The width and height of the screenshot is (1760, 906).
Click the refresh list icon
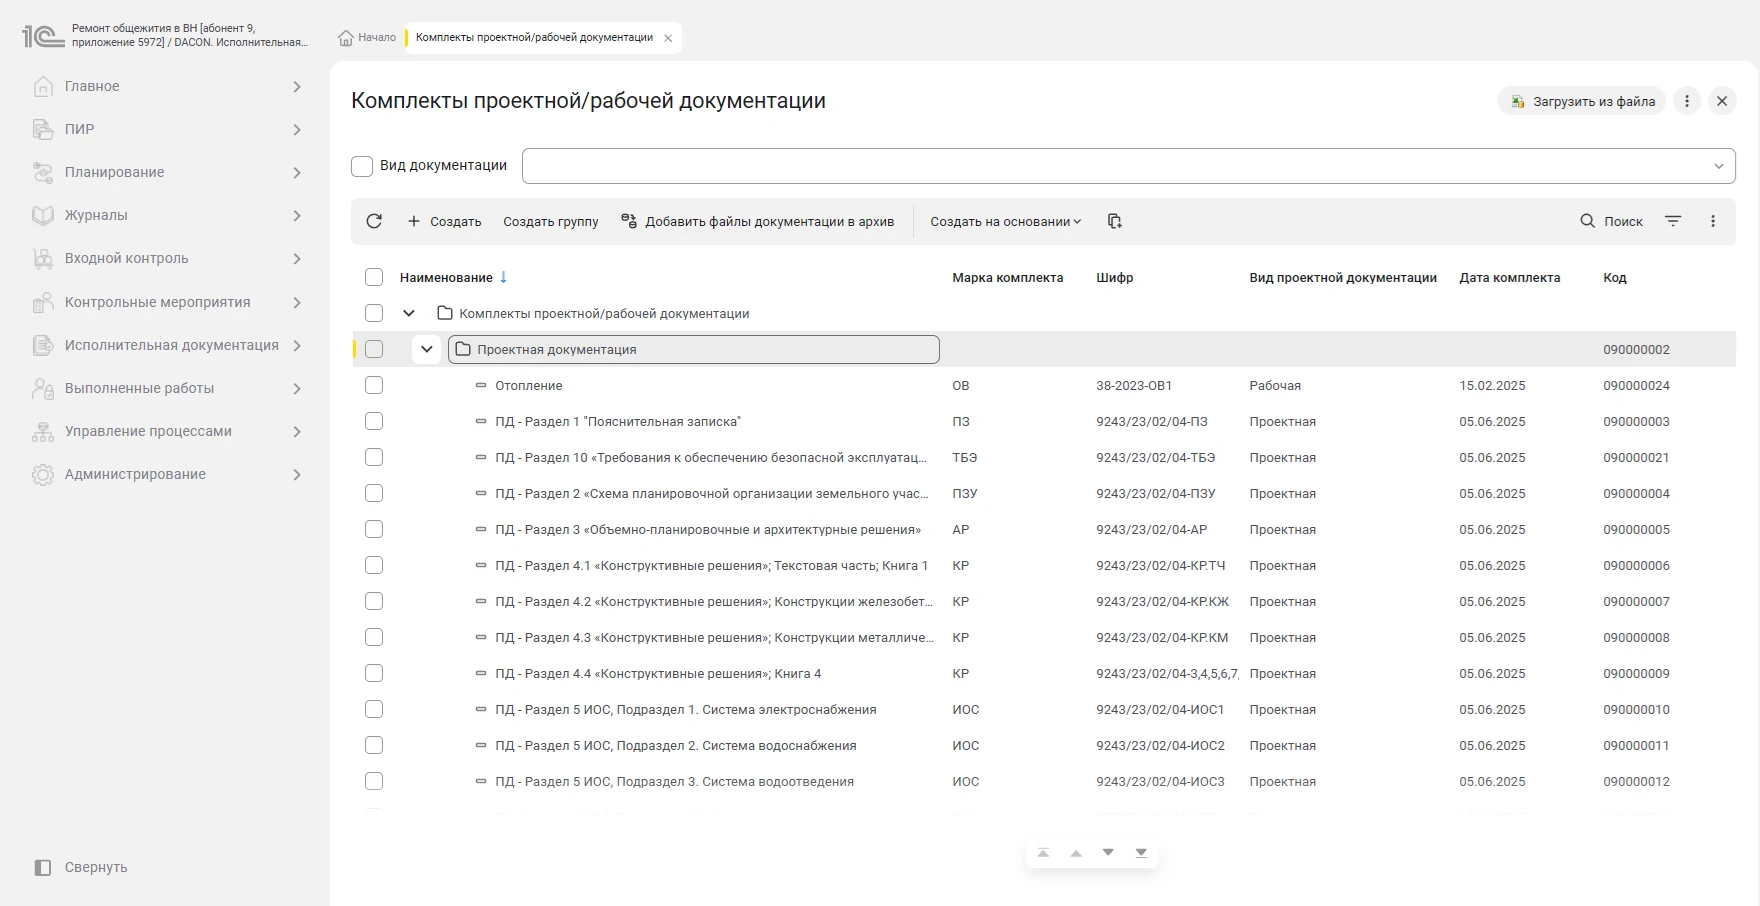(374, 221)
